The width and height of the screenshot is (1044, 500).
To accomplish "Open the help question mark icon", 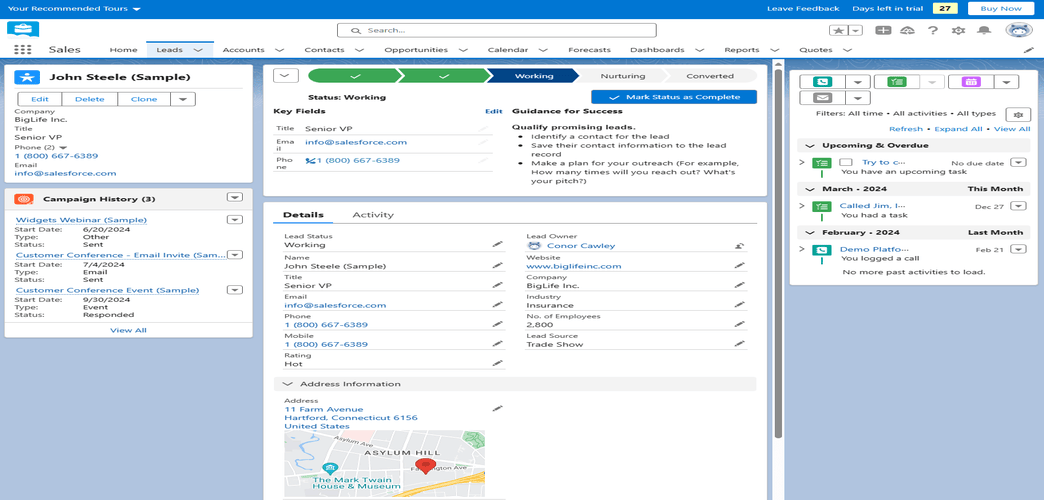I will click(x=933, y=30).
